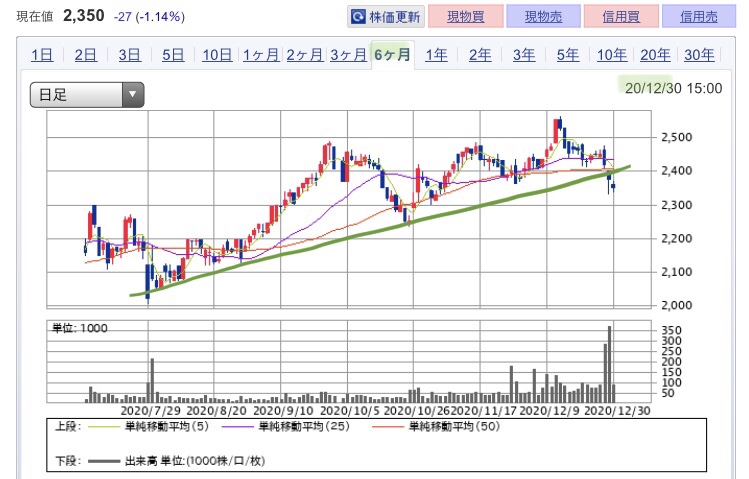Select the 6ヶ月 period tab
The width and height of the screenshot is (749, 479).
point(392,55)
